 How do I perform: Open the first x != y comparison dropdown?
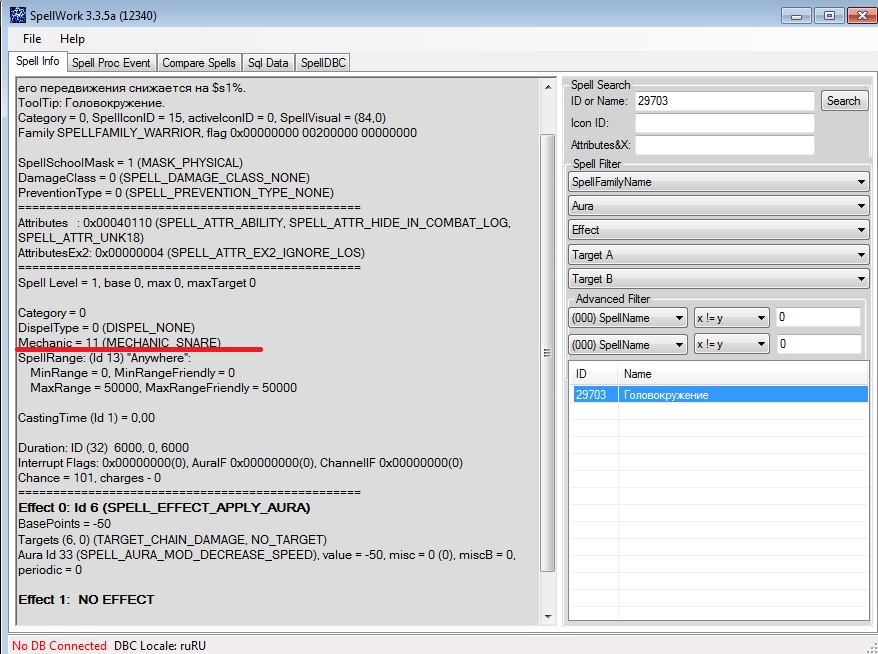[x=731, y=318]
